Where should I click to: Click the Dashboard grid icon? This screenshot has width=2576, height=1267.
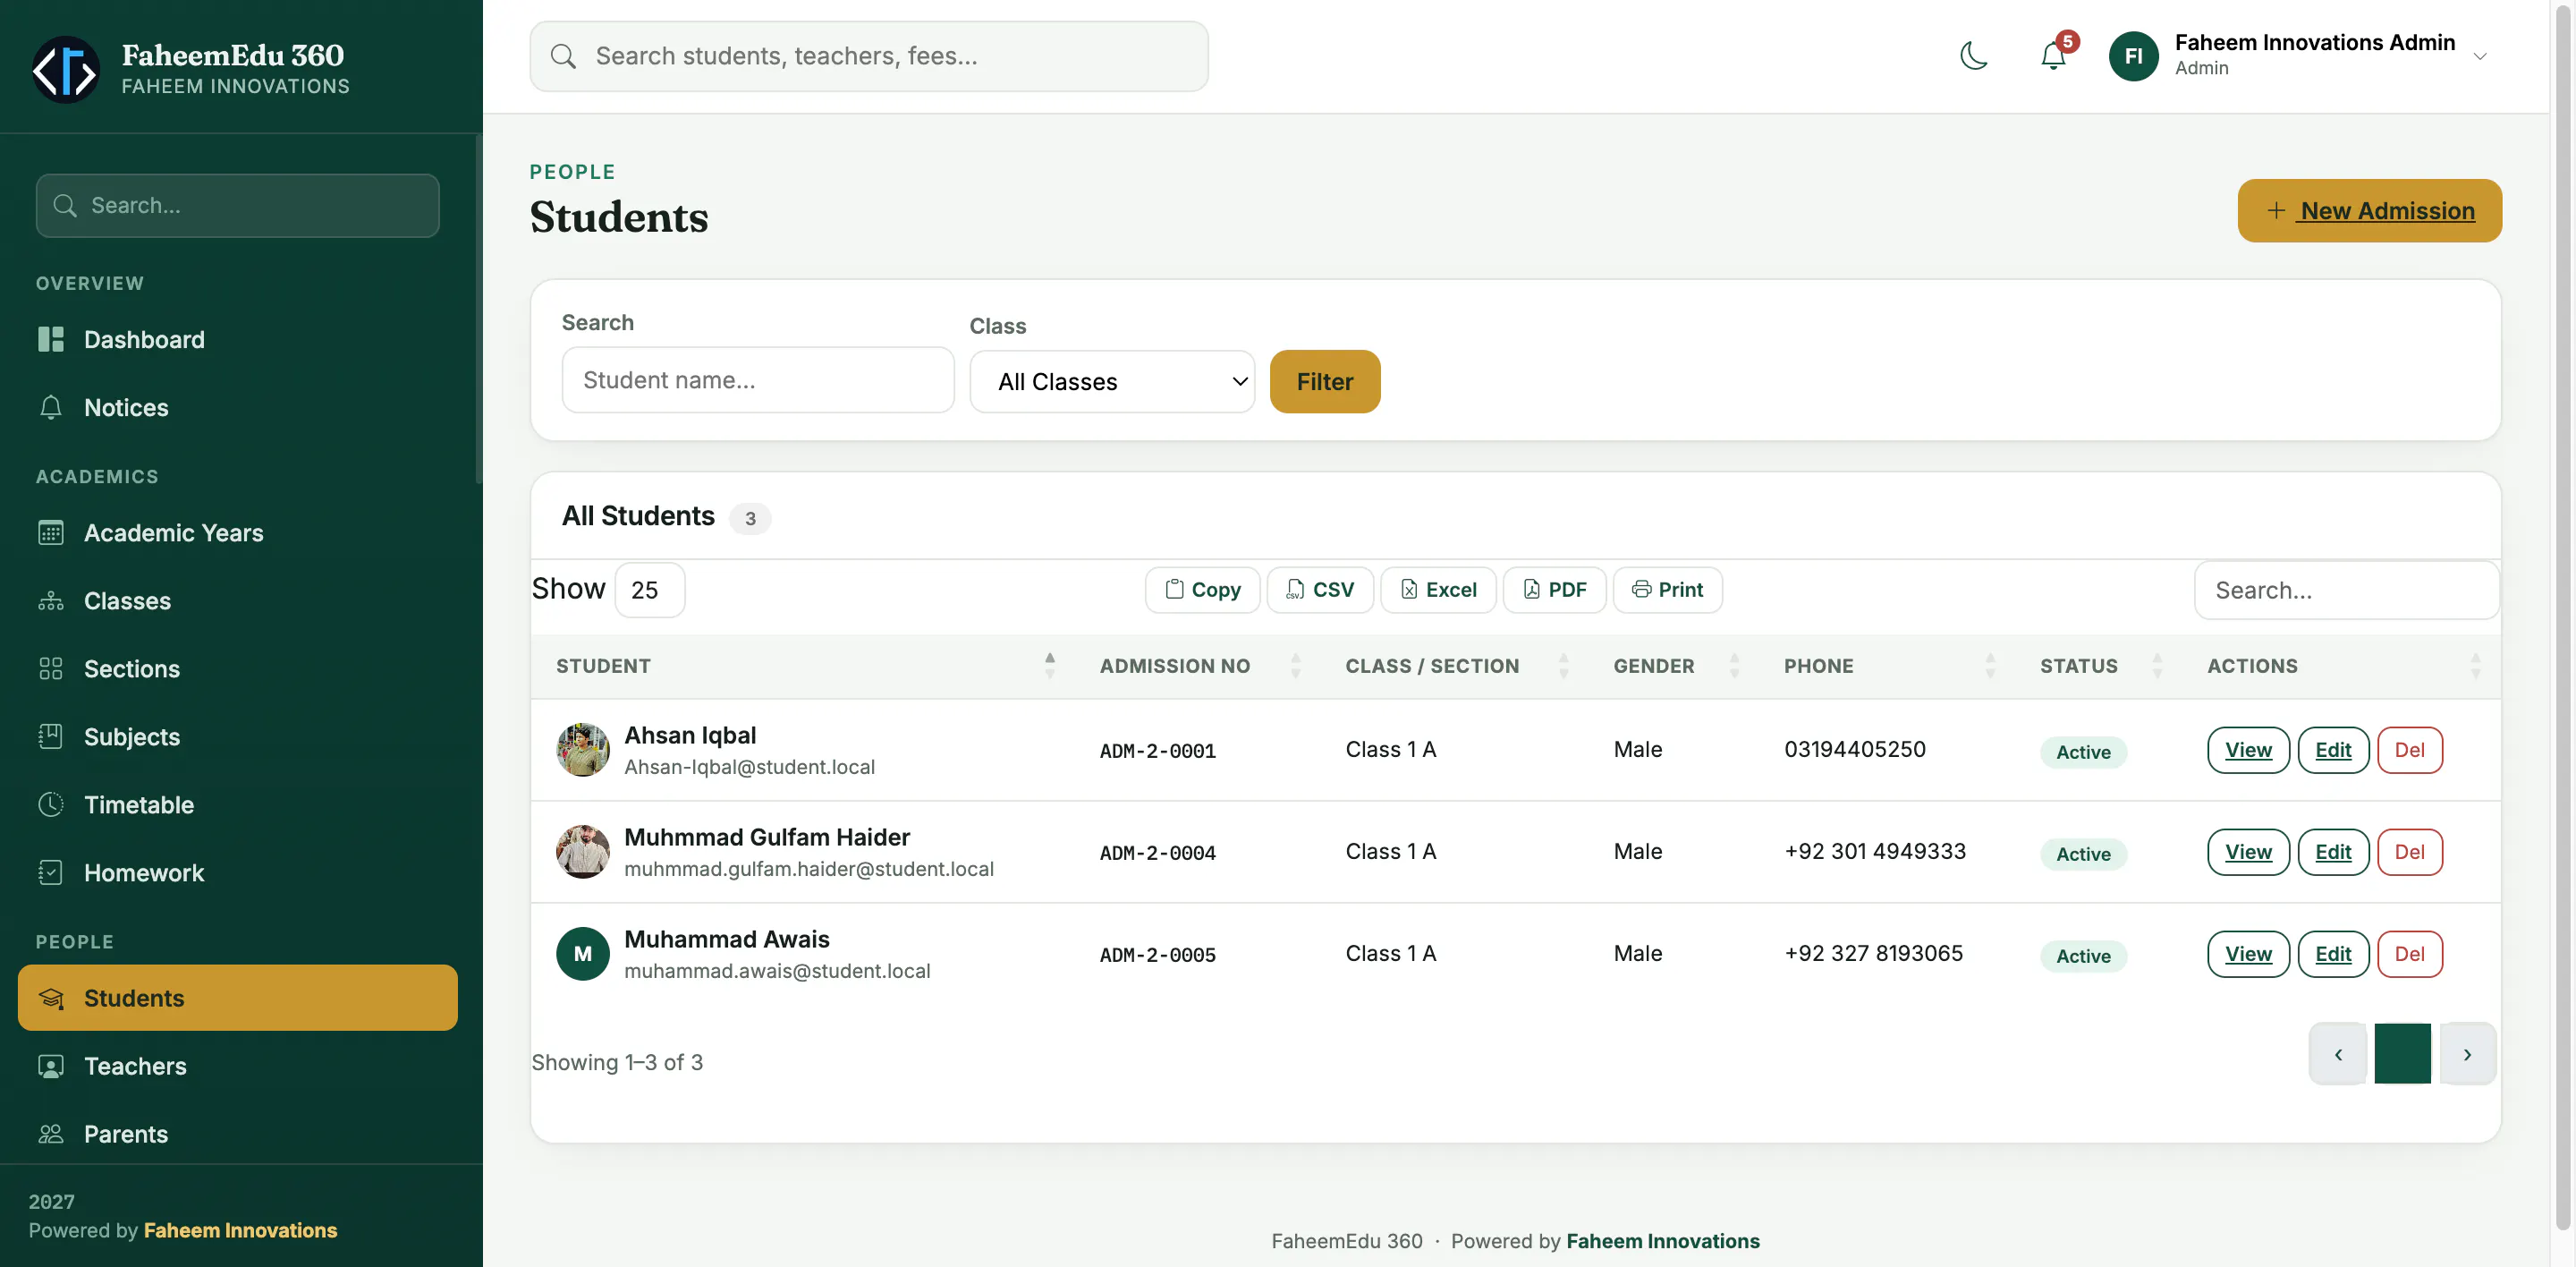pos(51,340)
